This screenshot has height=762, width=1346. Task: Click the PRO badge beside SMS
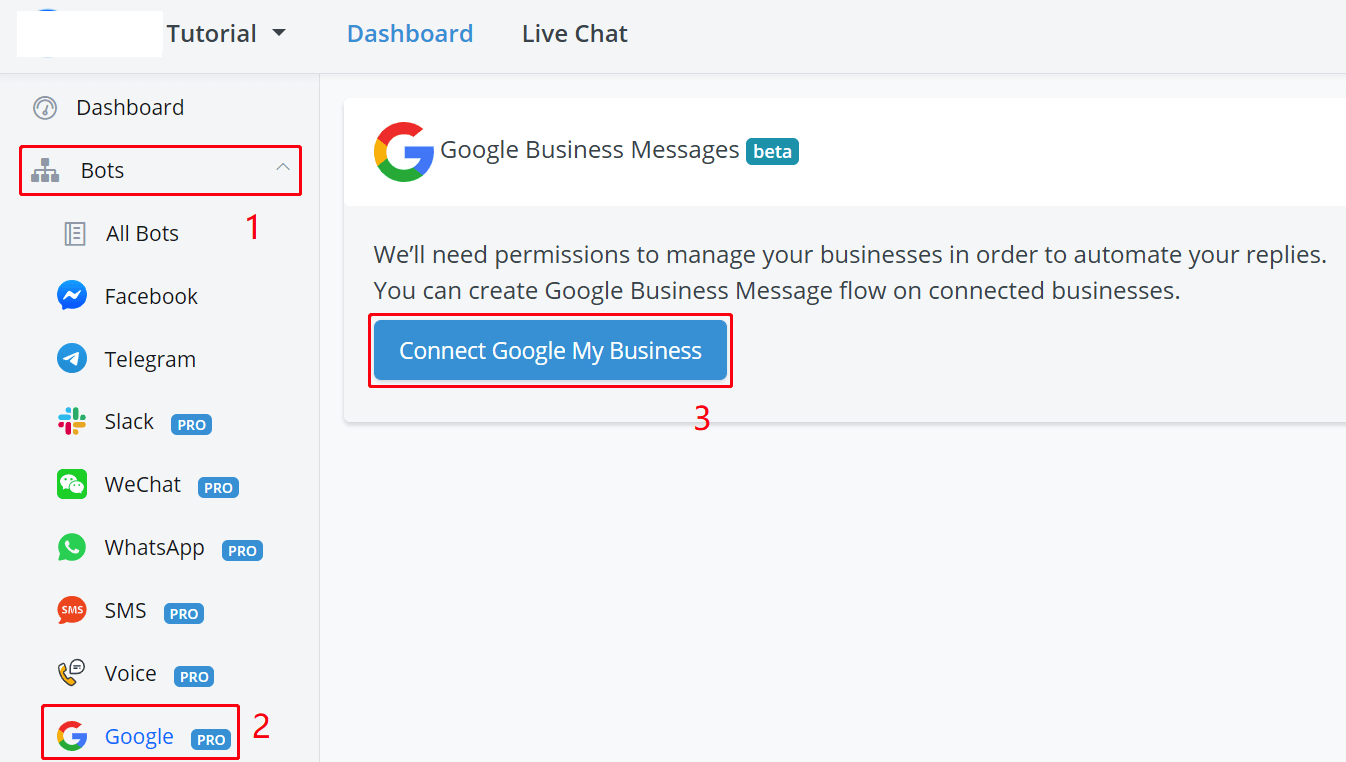pyautogui.click(x=184, y=613)
